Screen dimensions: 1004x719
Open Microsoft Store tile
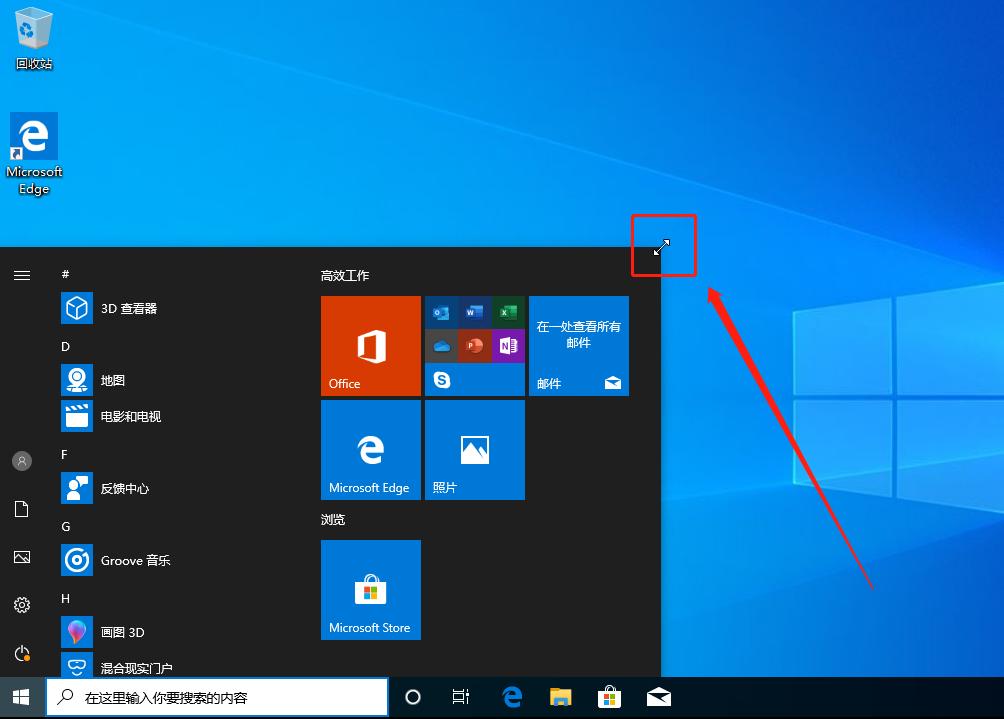[370, 589]
